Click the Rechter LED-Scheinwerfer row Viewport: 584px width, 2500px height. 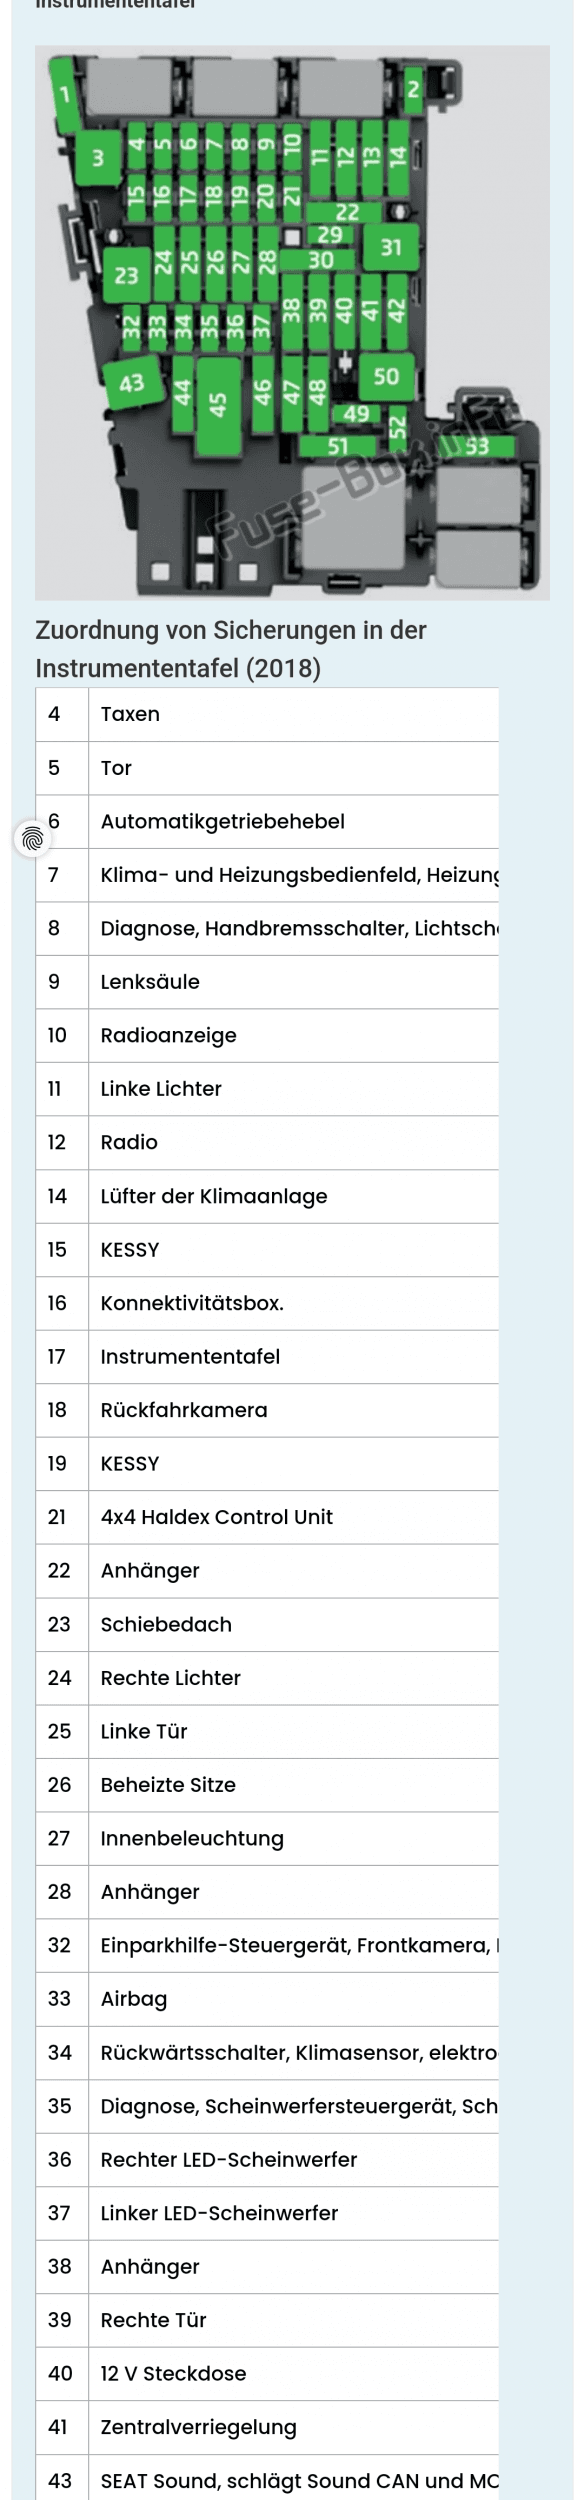tap(267, 2159)
